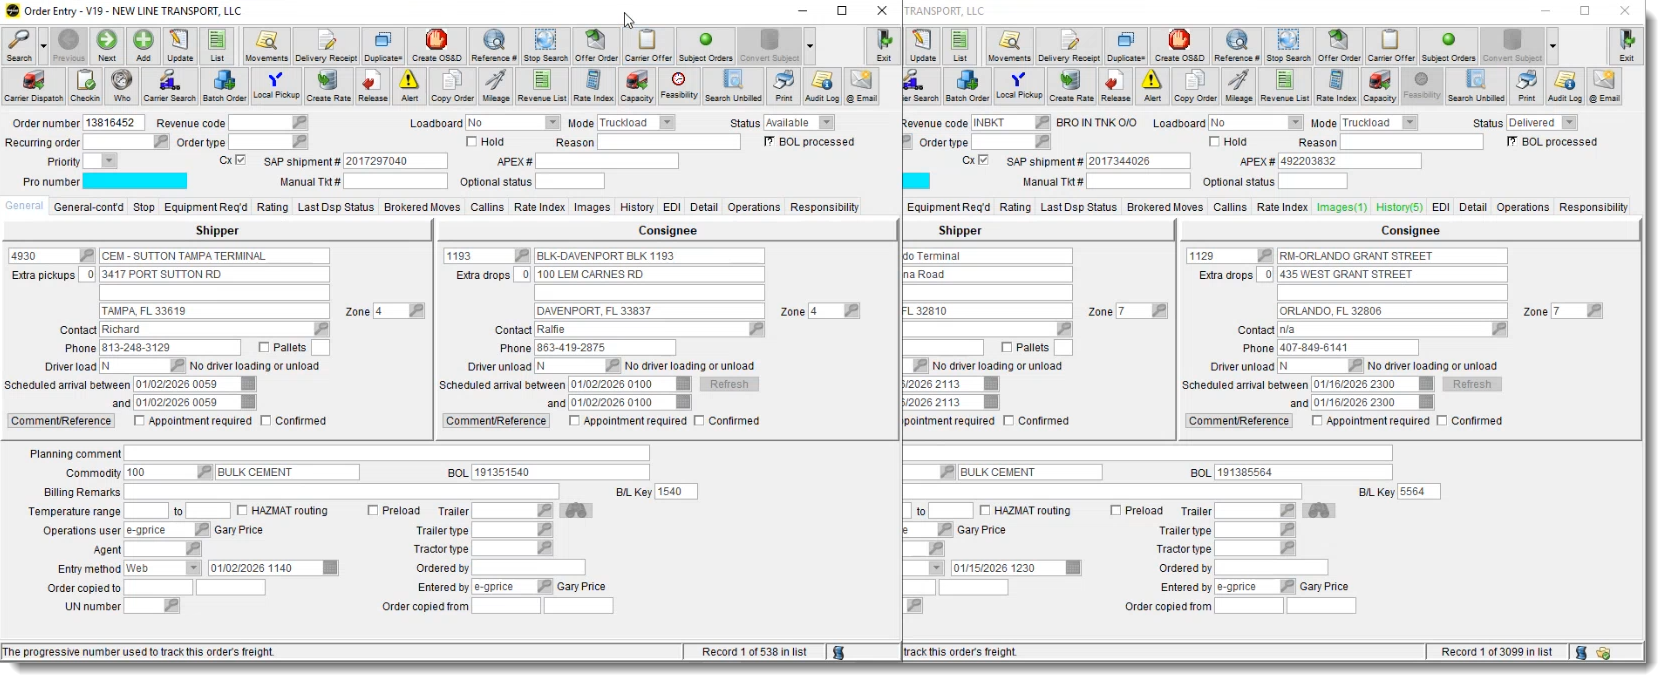Click Print icon in right window toolbar
The width and height of the screenshot is (1667, 684).
pos(1526,86)
